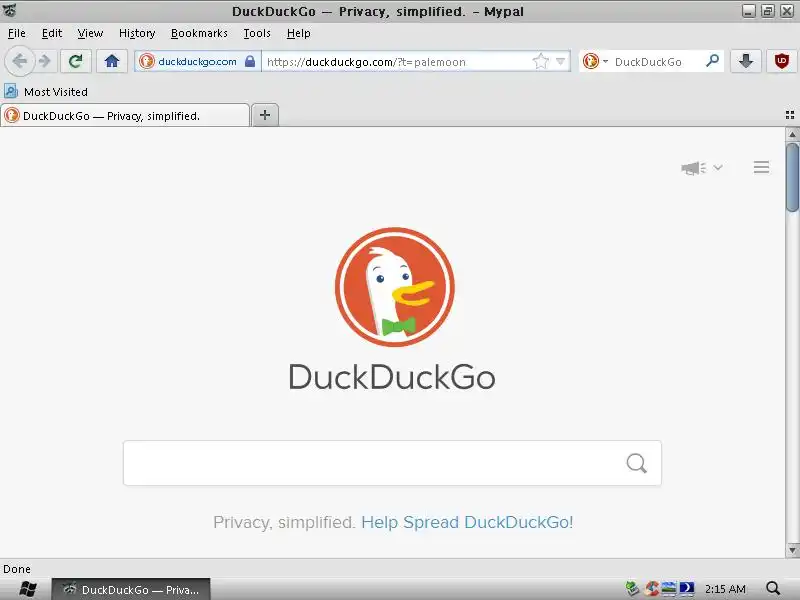Open the uBlock Origin shield icon
The image size is (800, 600).
point(782,61)
